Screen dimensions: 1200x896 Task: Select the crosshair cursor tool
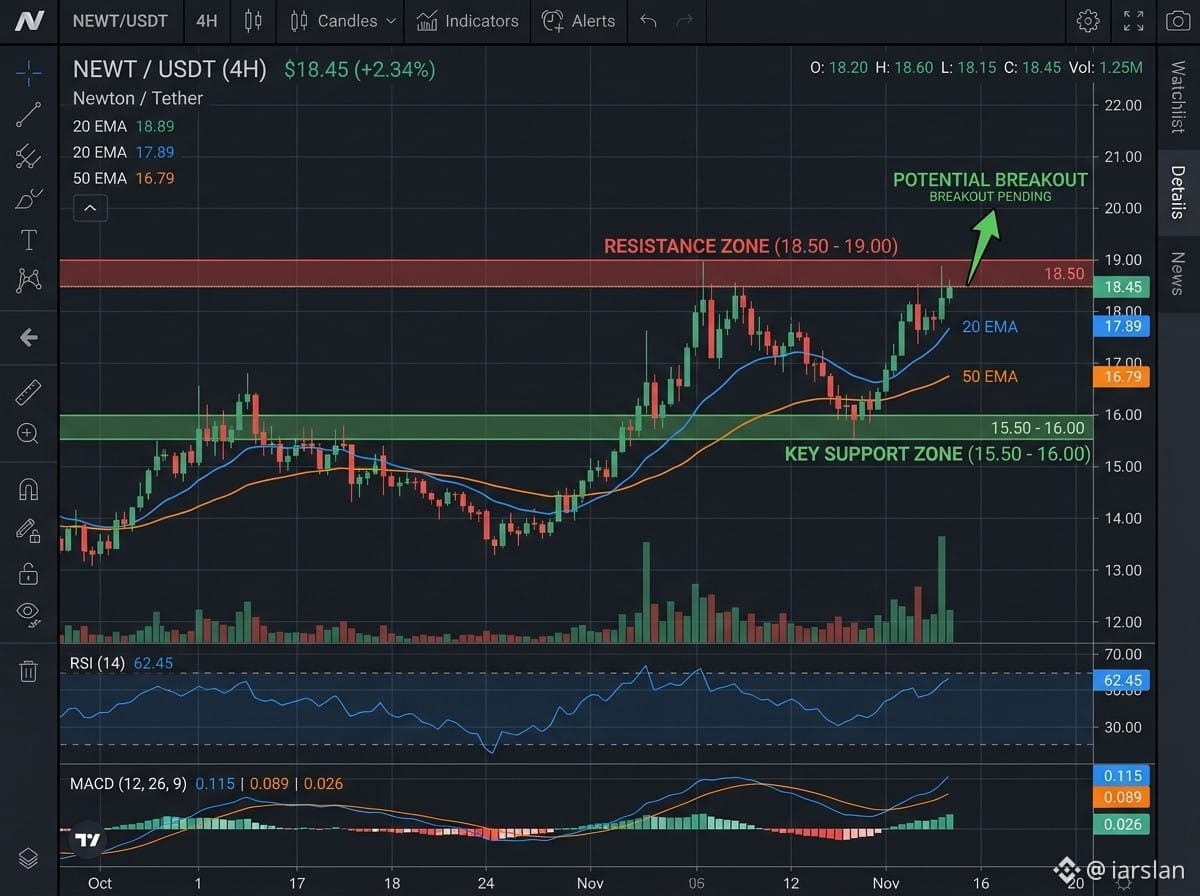[28, 71]
